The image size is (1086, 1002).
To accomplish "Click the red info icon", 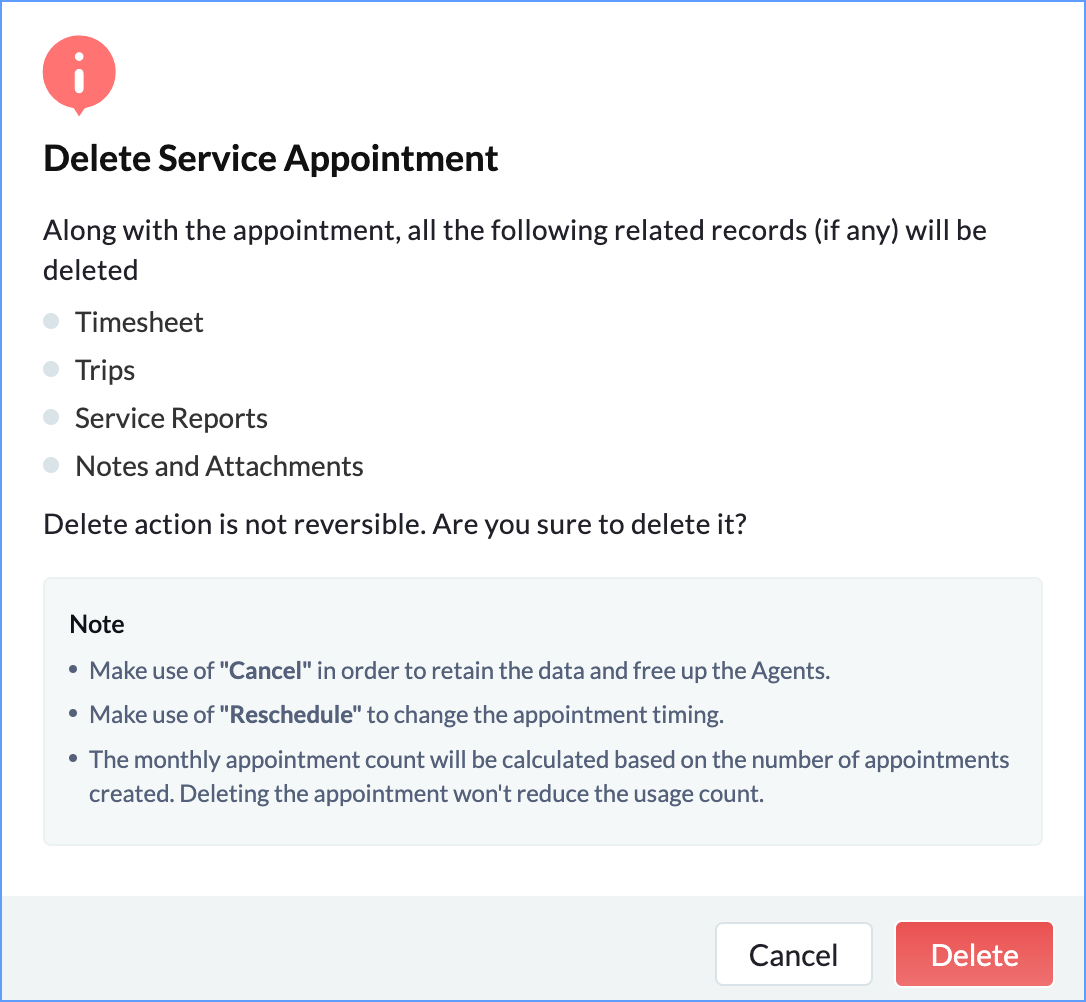I will click(79, 76).
